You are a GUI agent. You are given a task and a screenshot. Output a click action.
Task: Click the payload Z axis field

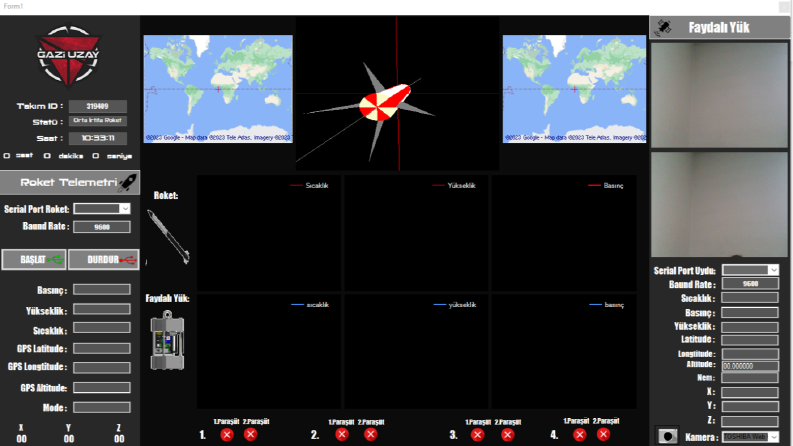pos(750,421)
